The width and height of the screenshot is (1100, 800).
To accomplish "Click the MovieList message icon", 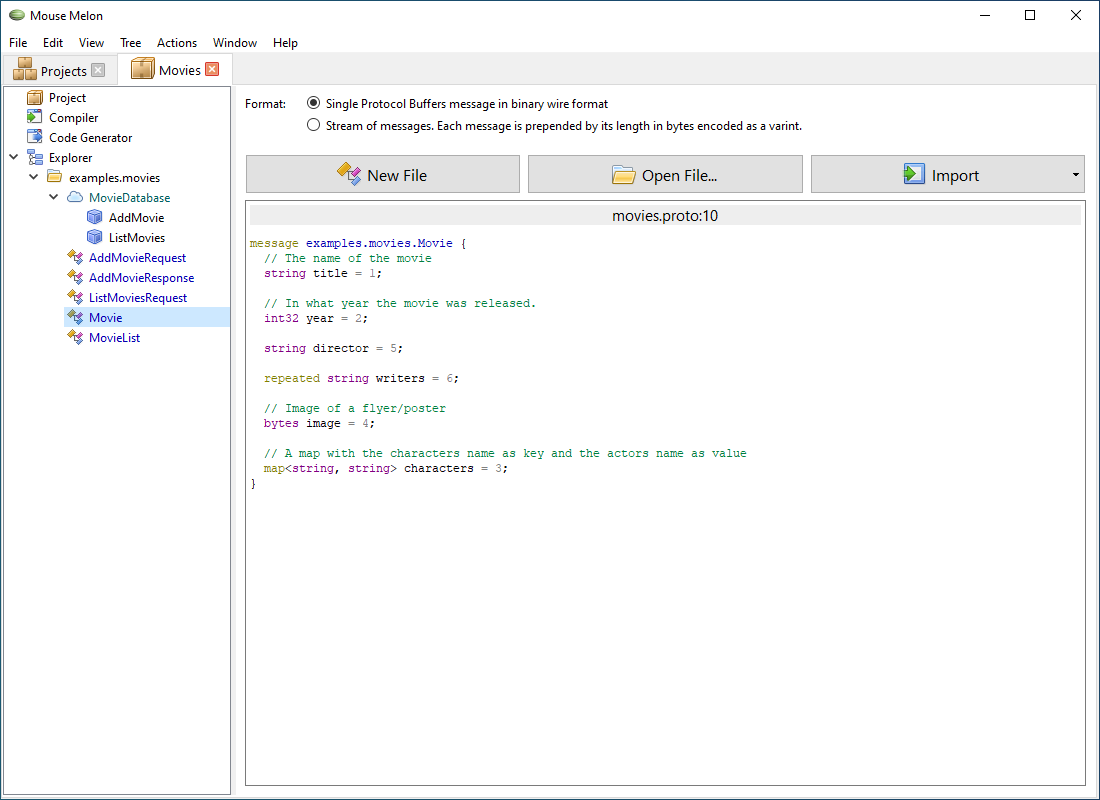I will coord(74,337).
